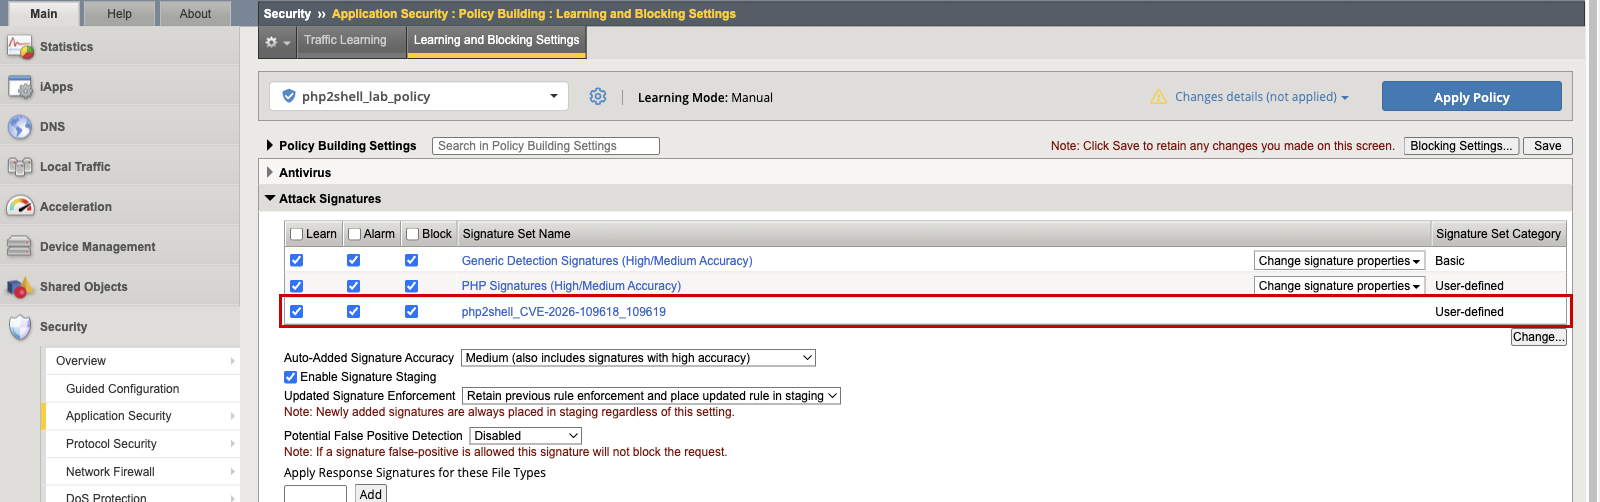
Task: Uncheck Learn for php2shell_CVE-2026-109618_109619
Action: tap(296, 312)
